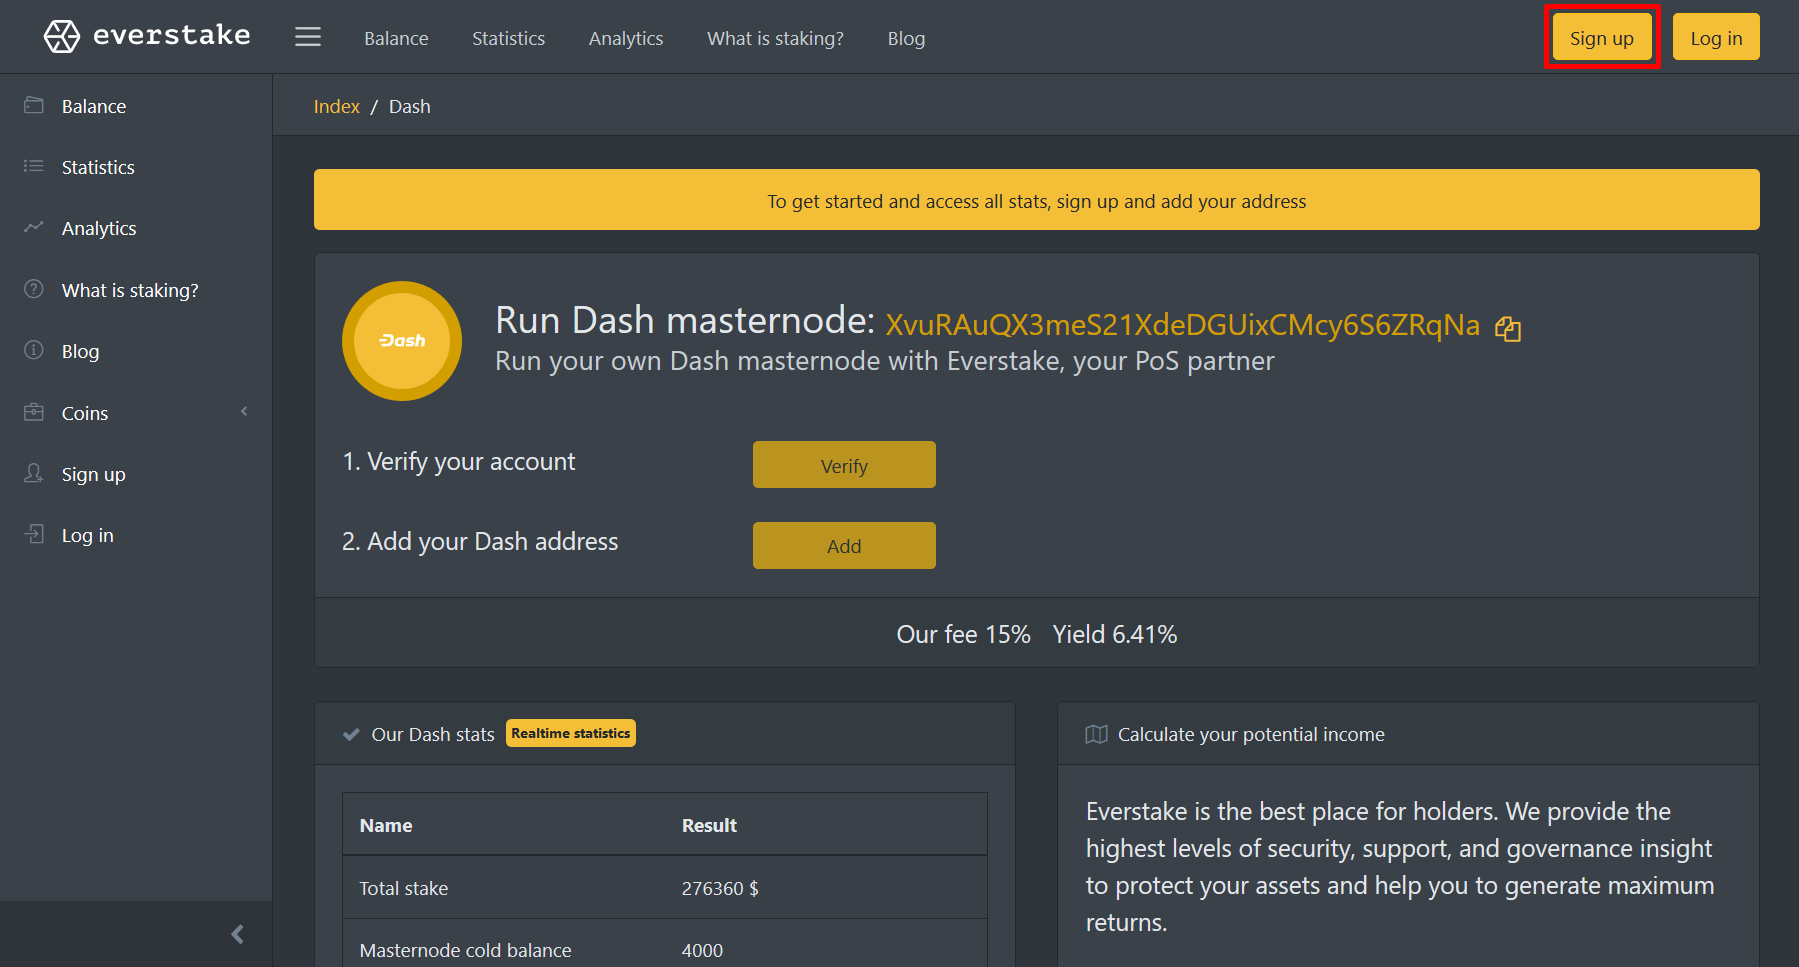
Task: Select What is staking? in the sidebar
Action: click(130, 290)
